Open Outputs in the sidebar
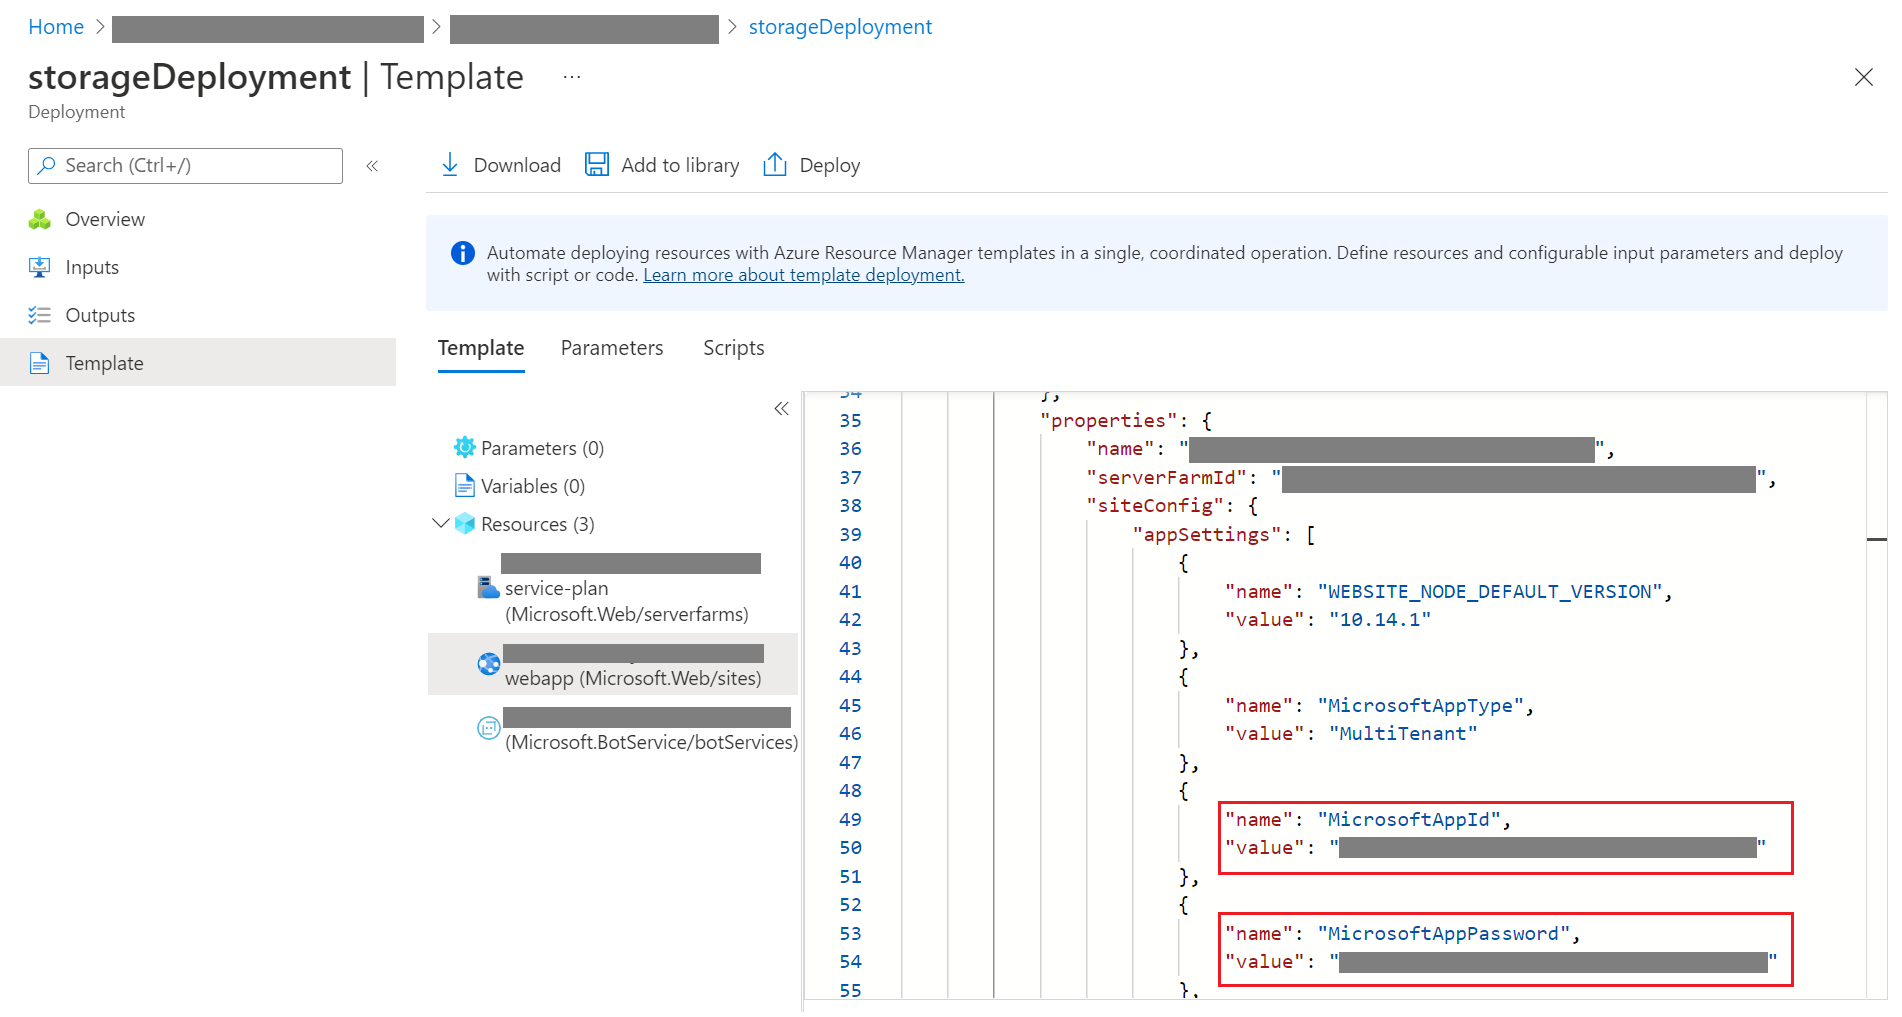Image resolution: width=1902 pixels, height=1017 pixels. (198, 315)
